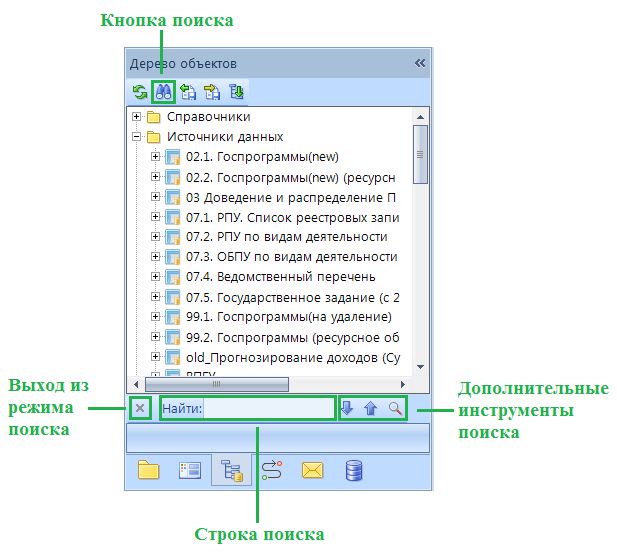The width and height of the screenshot is (617, 555).
Task: Select 07.2. РПУ по видам деятельности
Action: click(x=286, y=237)
